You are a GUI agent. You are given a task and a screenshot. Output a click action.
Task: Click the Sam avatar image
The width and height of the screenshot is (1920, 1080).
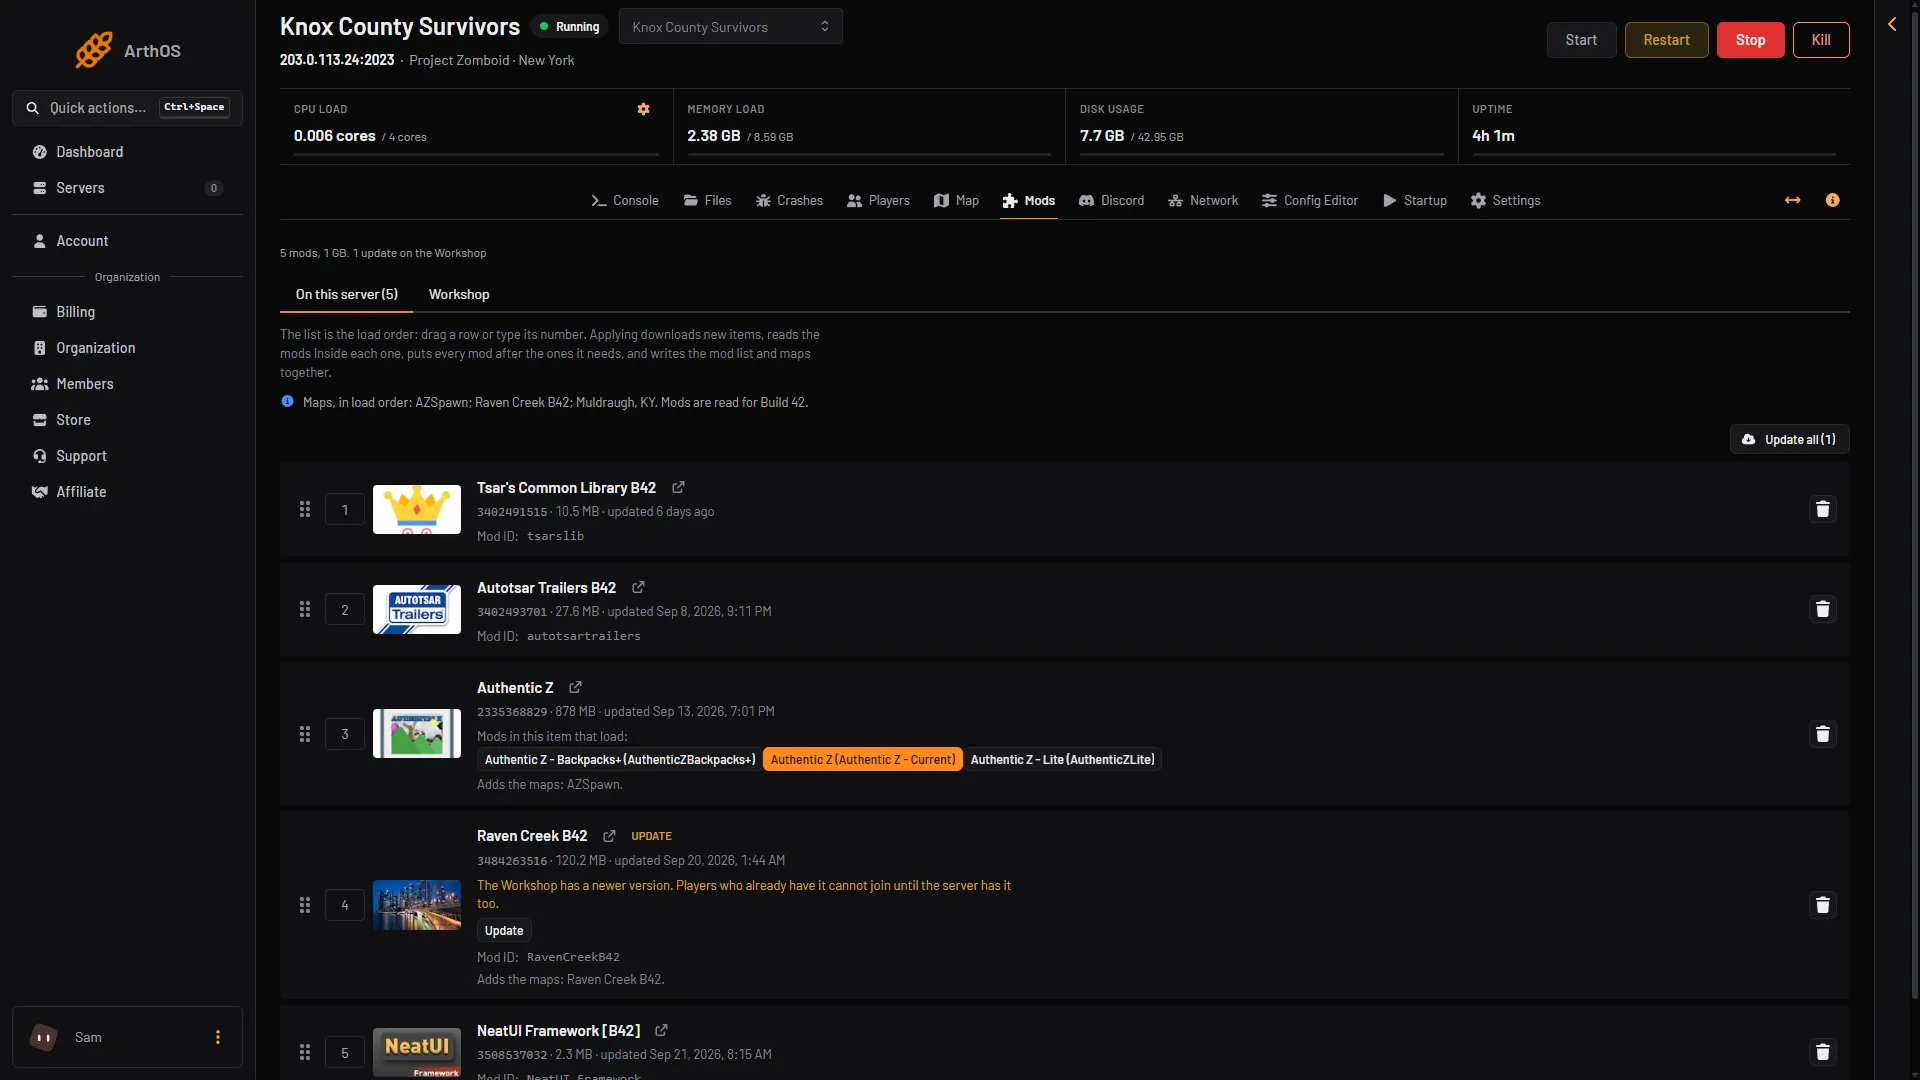pyautogui.click(x=44, y=1037)
